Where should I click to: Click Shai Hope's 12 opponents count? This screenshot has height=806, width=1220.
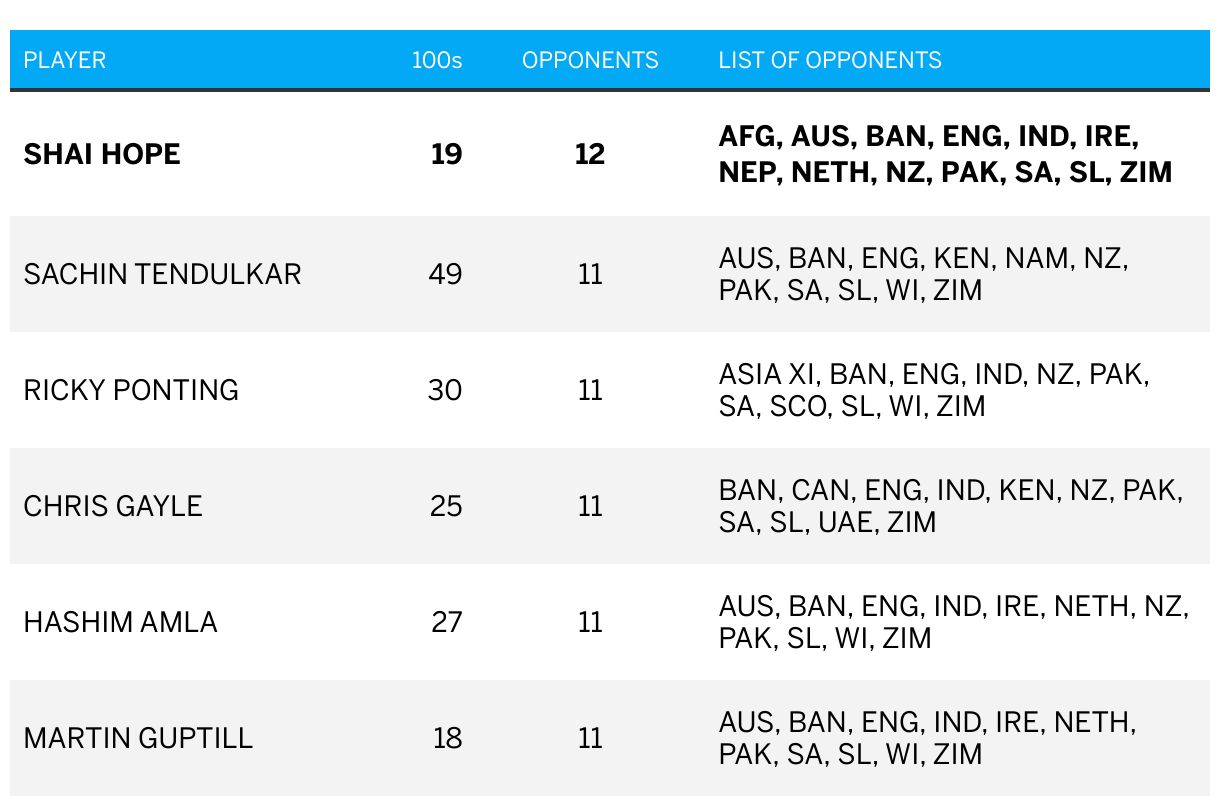[x=590, y=154]
